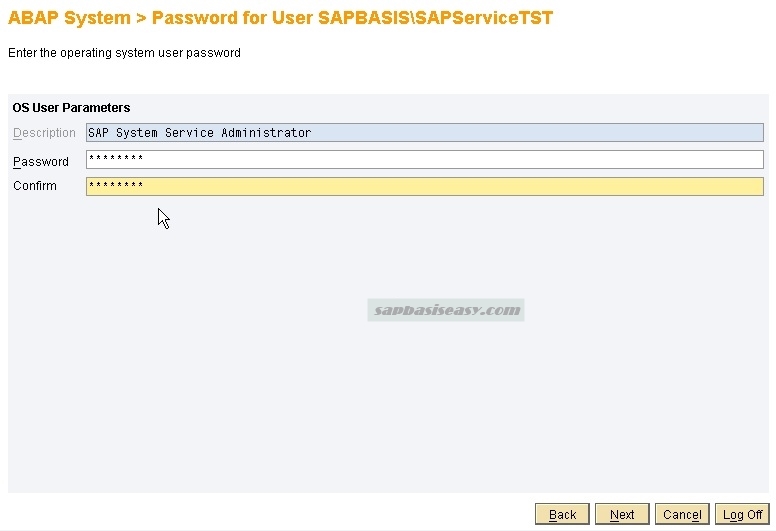
Task: Select the Description field text
Action: pos(425,133)
